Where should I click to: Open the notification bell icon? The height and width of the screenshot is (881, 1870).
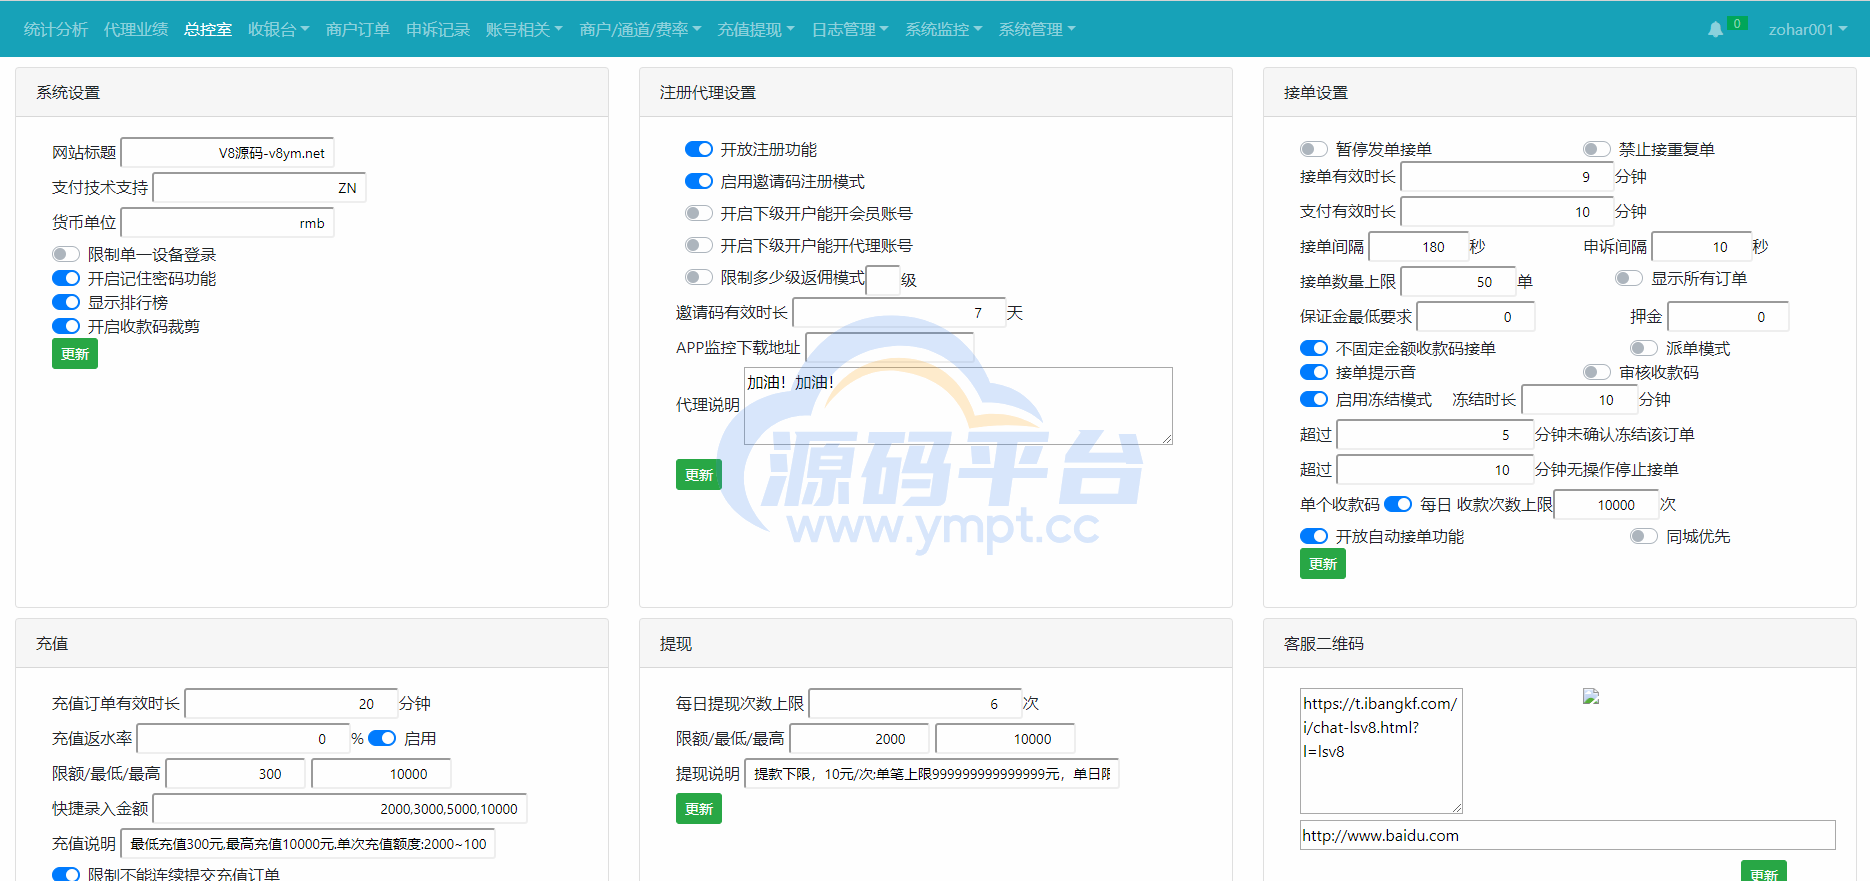coord(1715,29)
